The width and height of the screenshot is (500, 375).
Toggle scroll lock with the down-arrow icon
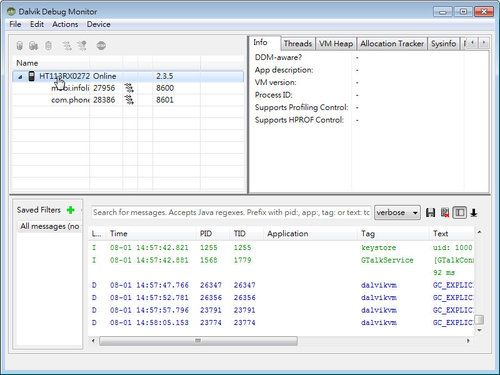(474, 213)
